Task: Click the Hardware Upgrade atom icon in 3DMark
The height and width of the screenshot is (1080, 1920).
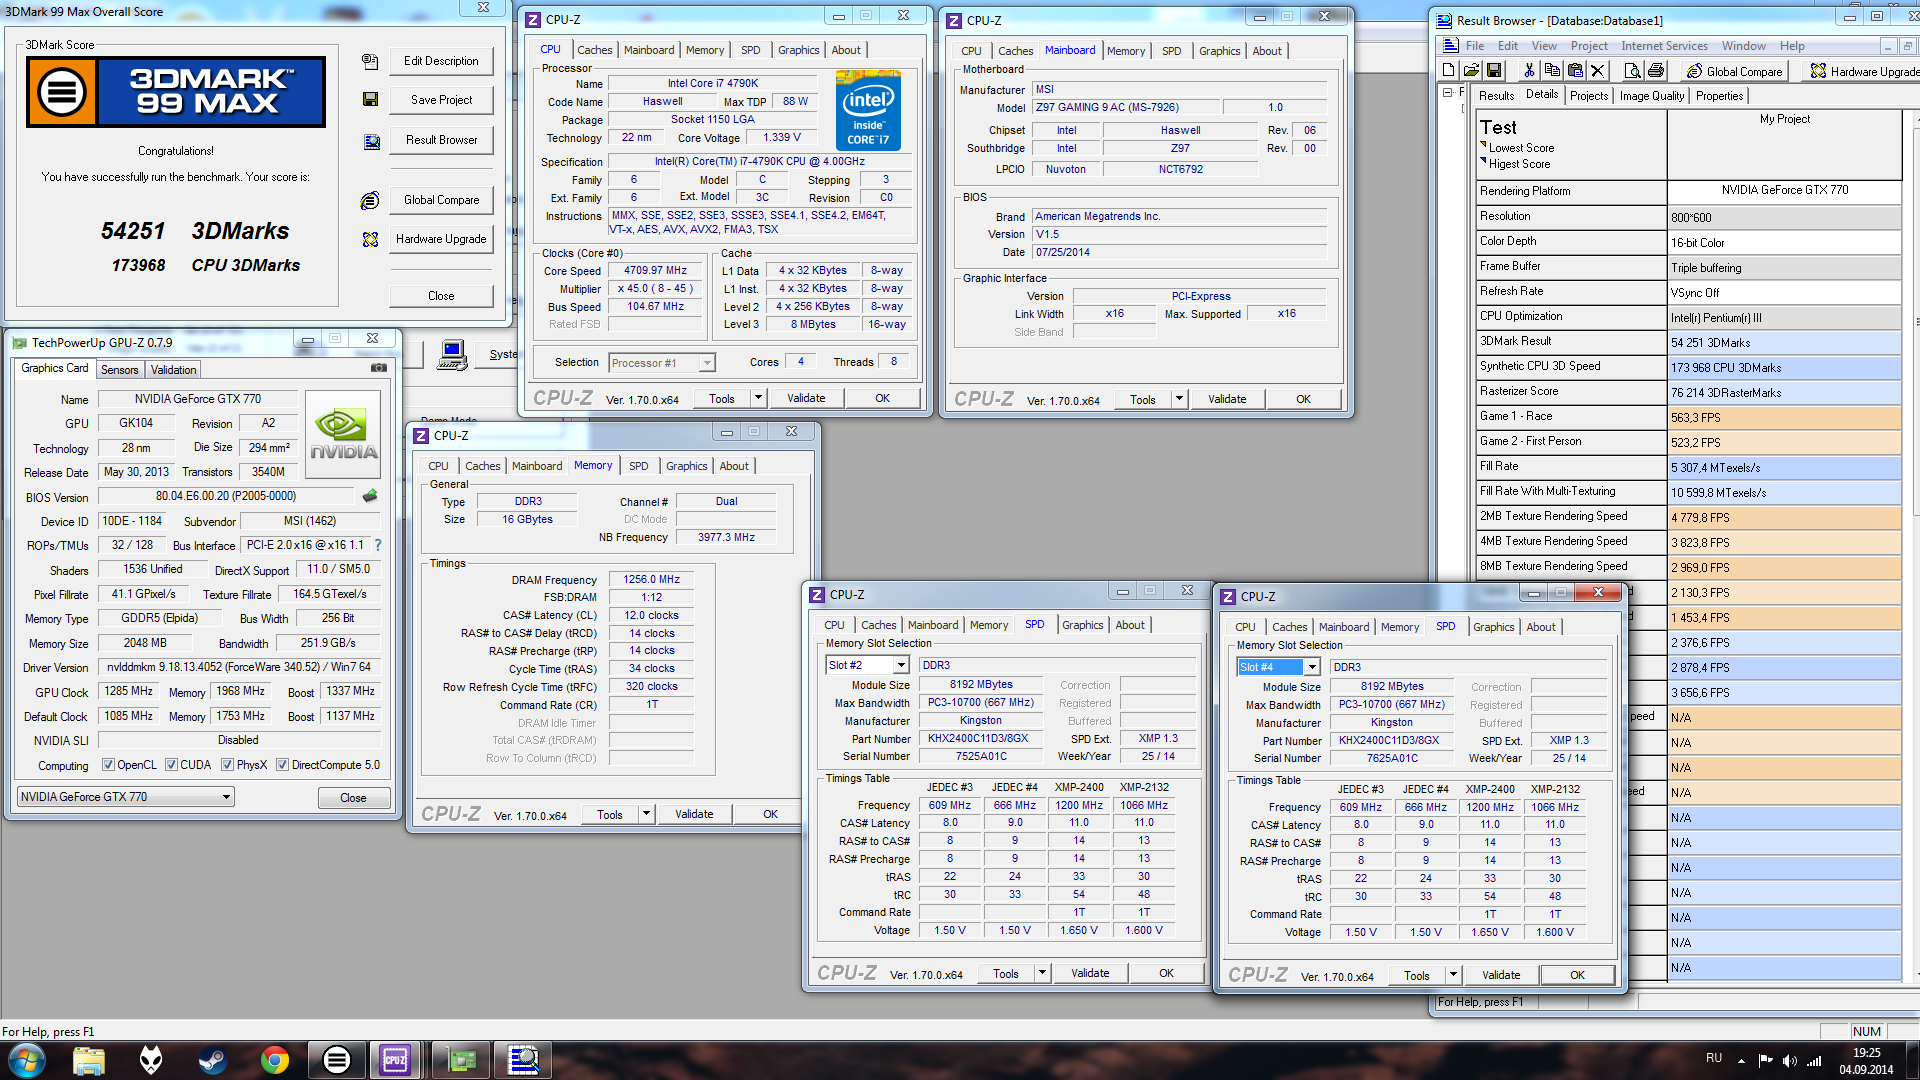Action: [x=370, y=239]
